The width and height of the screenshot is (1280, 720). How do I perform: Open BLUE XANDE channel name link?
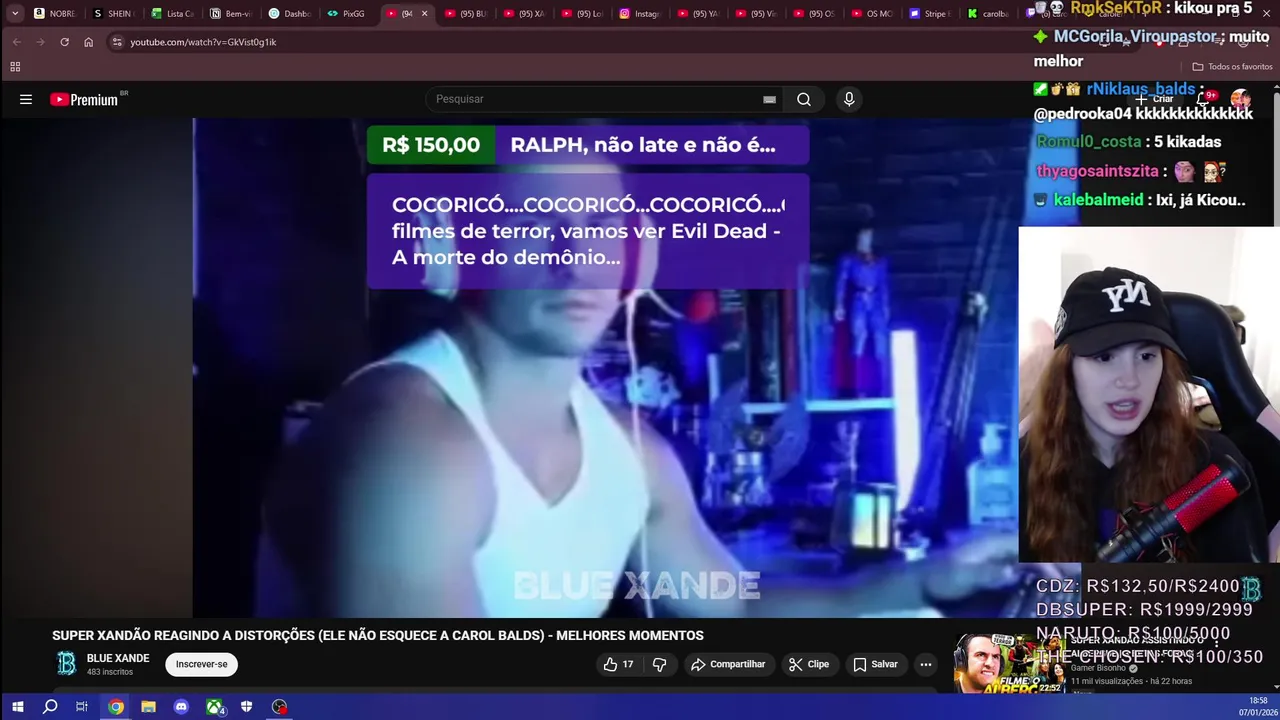tap(118, 658)
